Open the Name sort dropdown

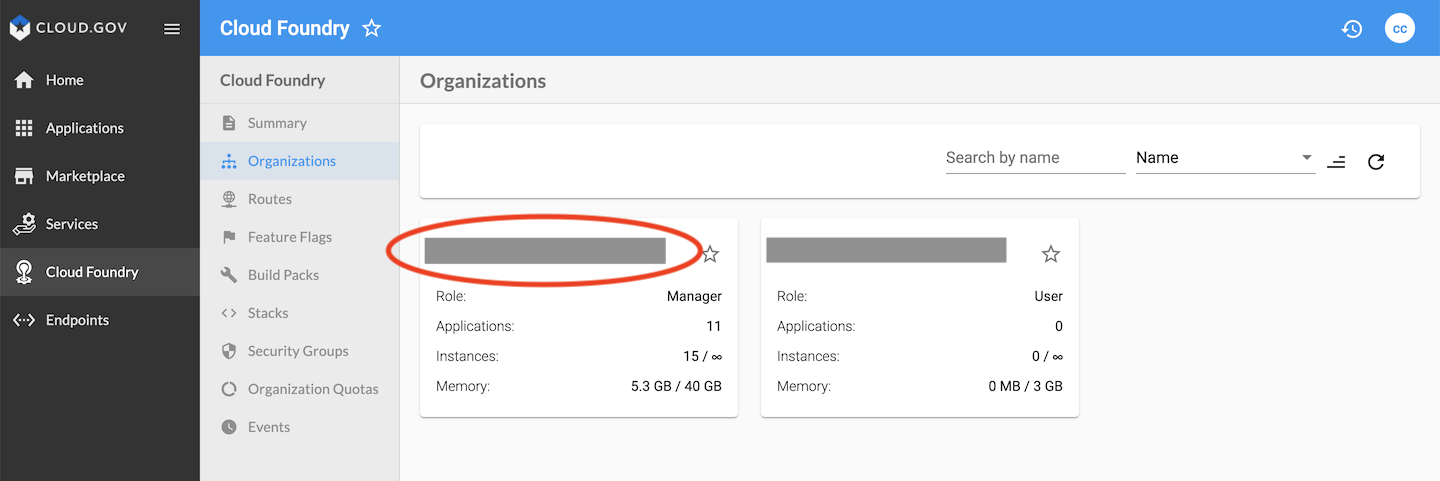pyautogui.click(x=1226, y=158)
